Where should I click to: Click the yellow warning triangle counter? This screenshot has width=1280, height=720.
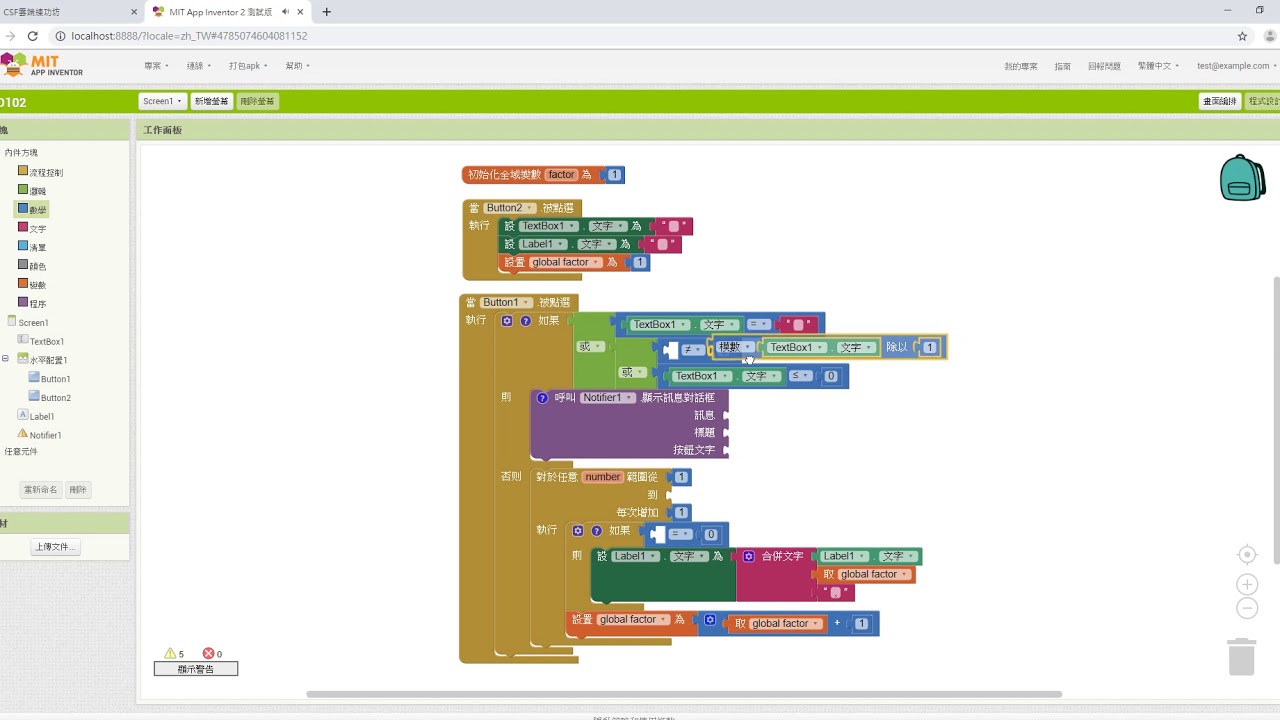pos(170,654)
